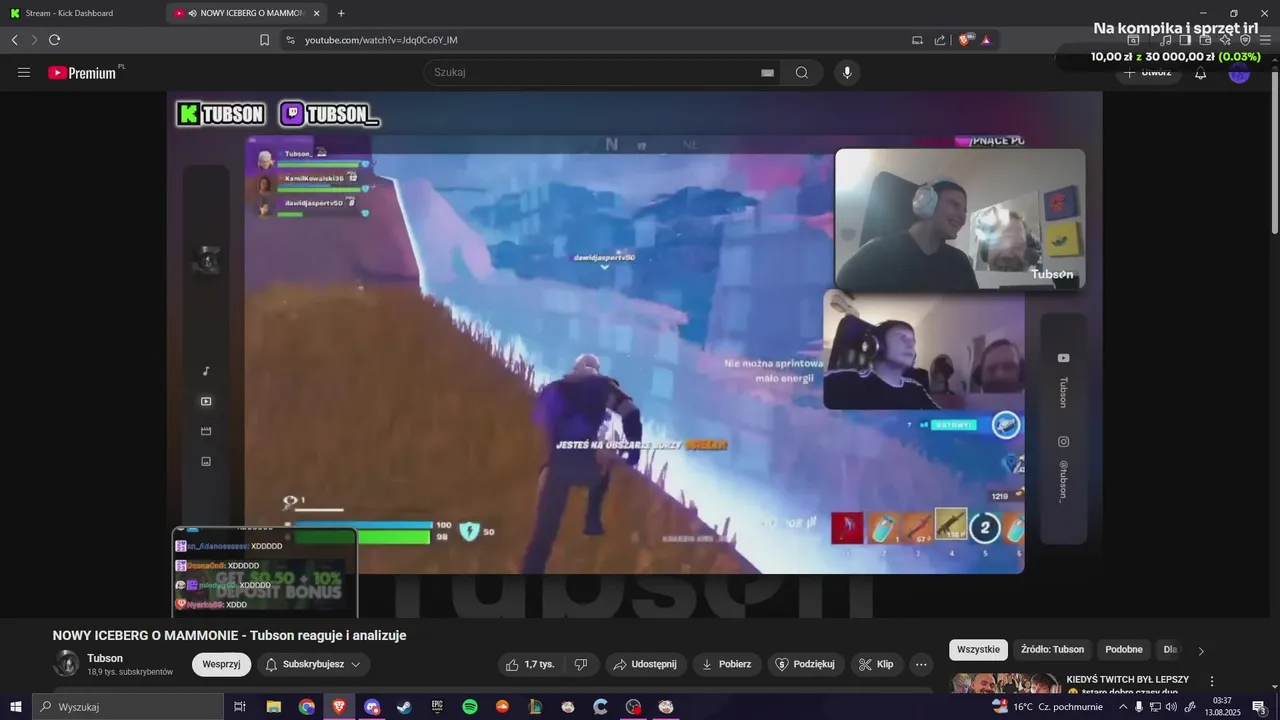Screen dimensions: 1280x720
Task: Click the Wesprzyj button
Action: coord(221,664)
